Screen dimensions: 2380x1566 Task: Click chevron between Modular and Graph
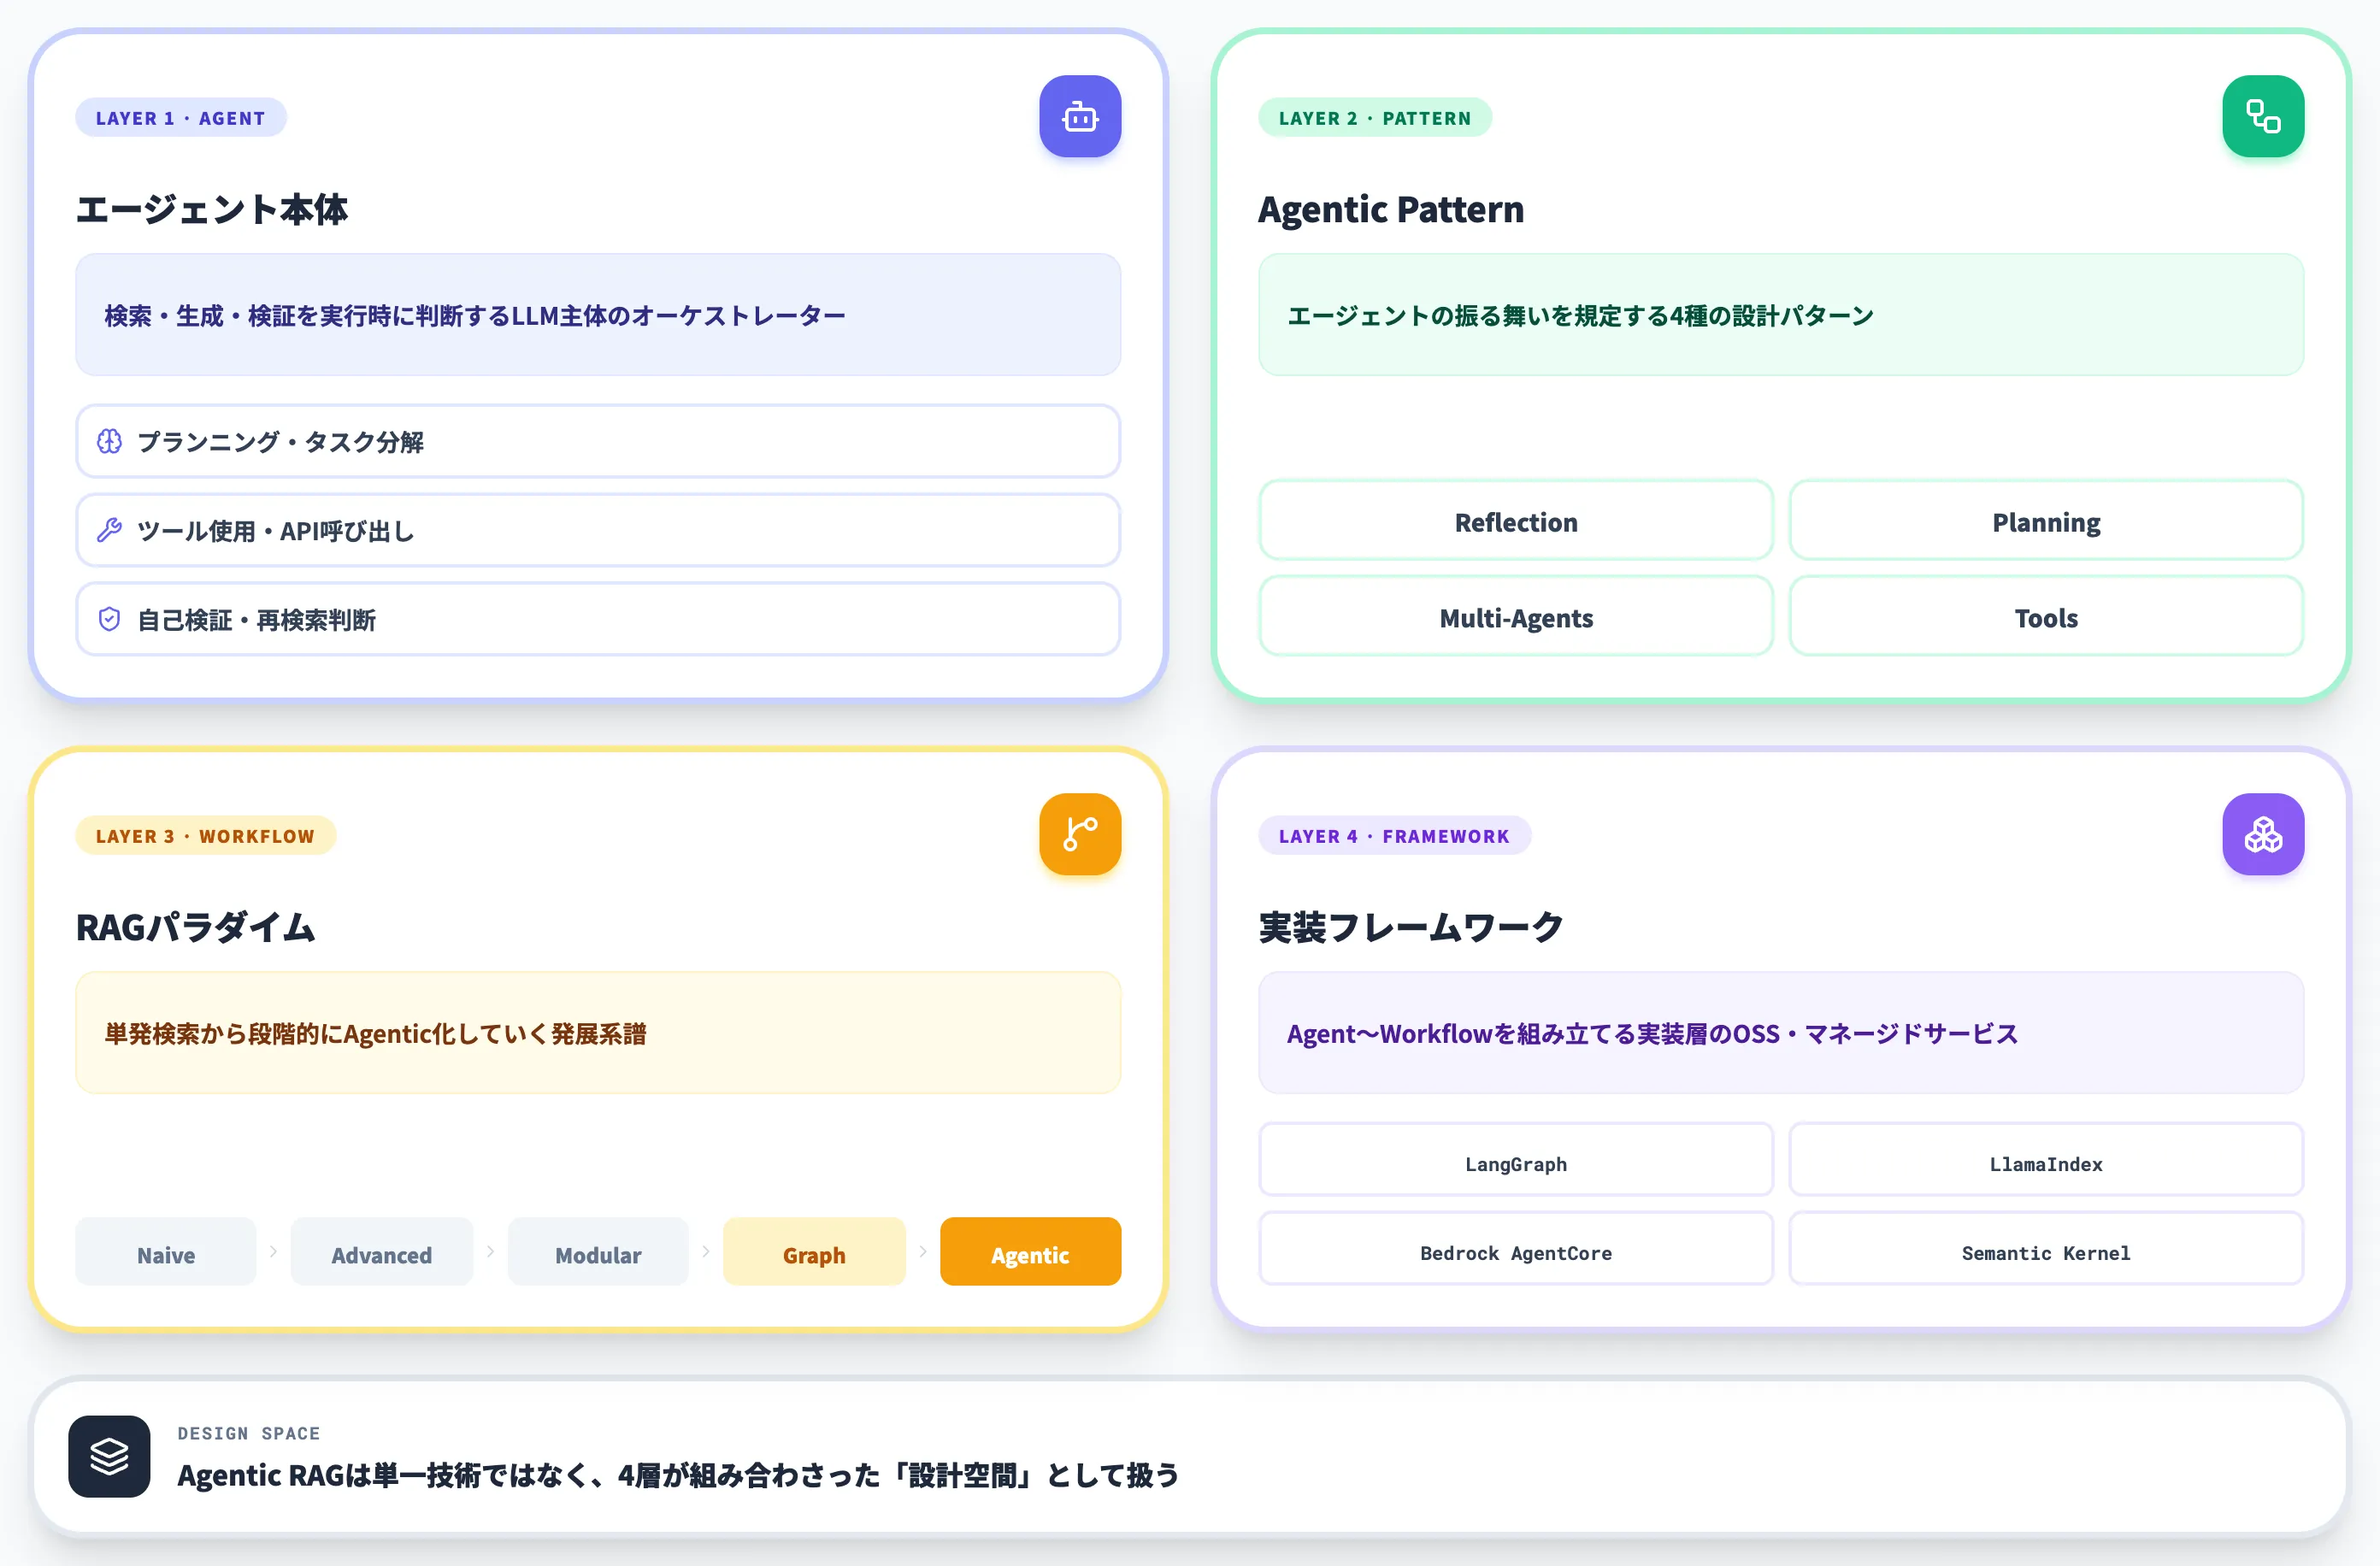706,1252
